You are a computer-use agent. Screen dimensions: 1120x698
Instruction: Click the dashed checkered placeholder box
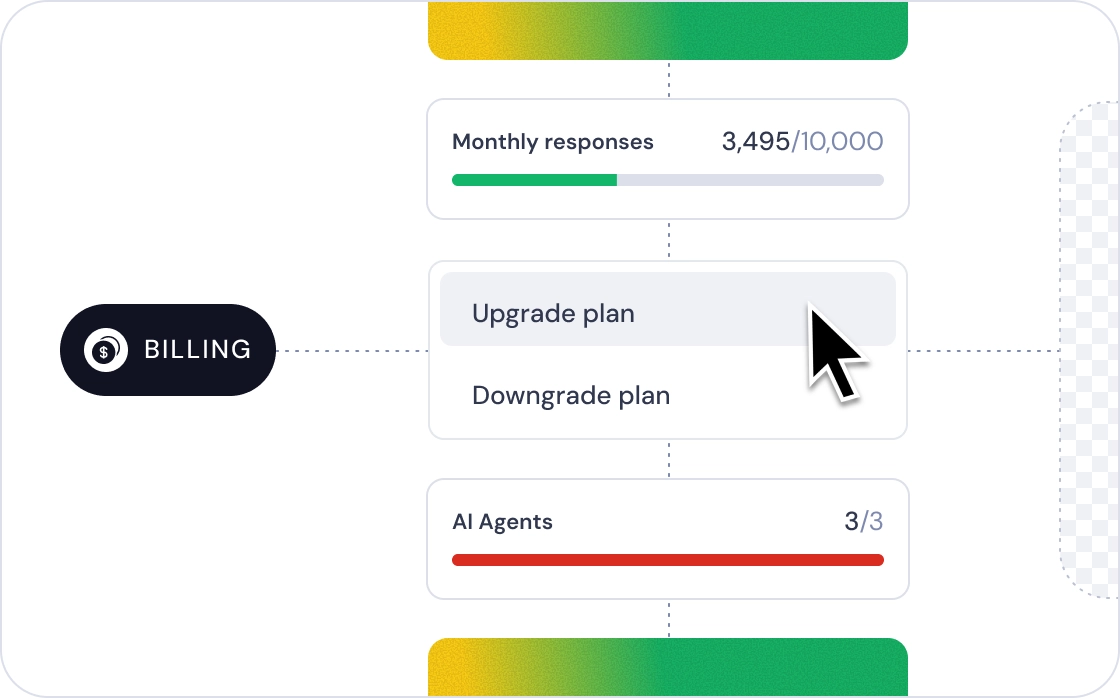coord(1090,350)
